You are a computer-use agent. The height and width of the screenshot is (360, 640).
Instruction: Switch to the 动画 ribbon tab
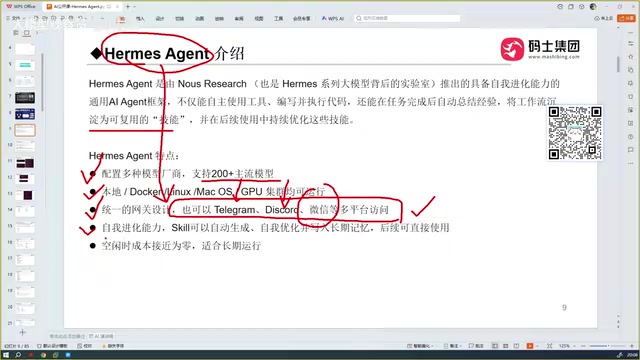coord(199,18)
